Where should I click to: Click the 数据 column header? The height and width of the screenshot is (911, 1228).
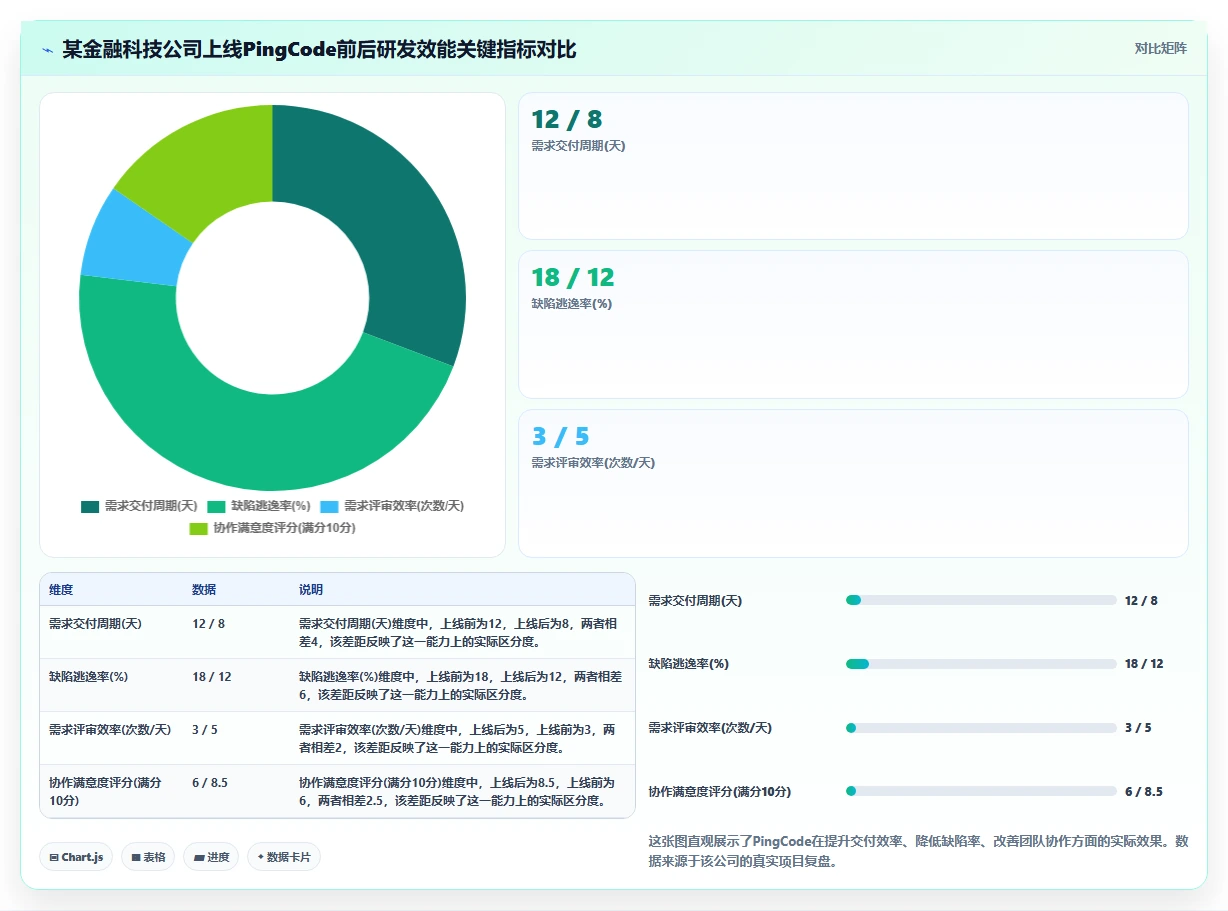coord(236,590)
